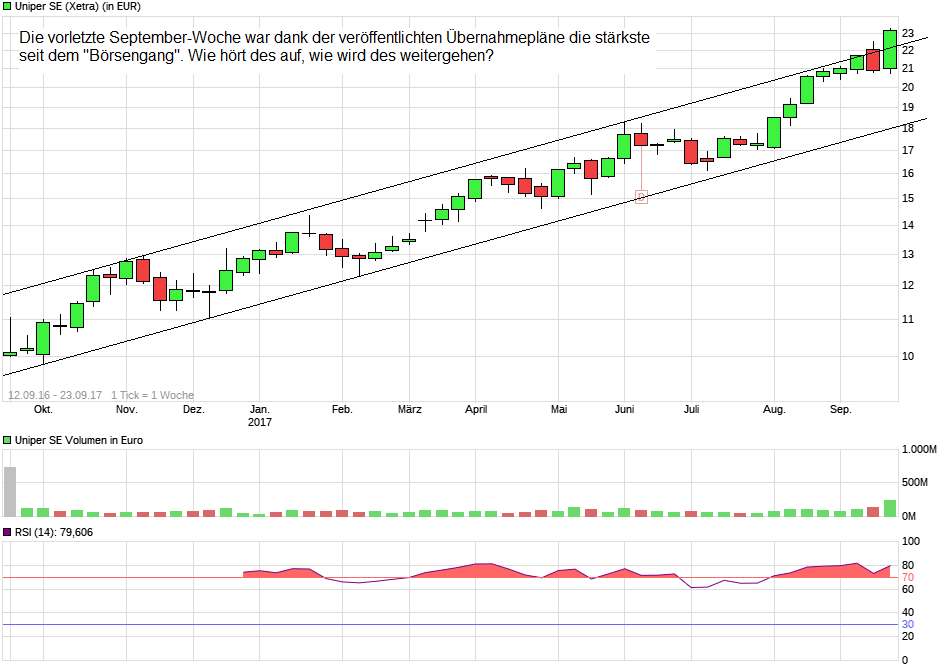
Task: Click the last green volume bar
Action: [x=890, y=508]
